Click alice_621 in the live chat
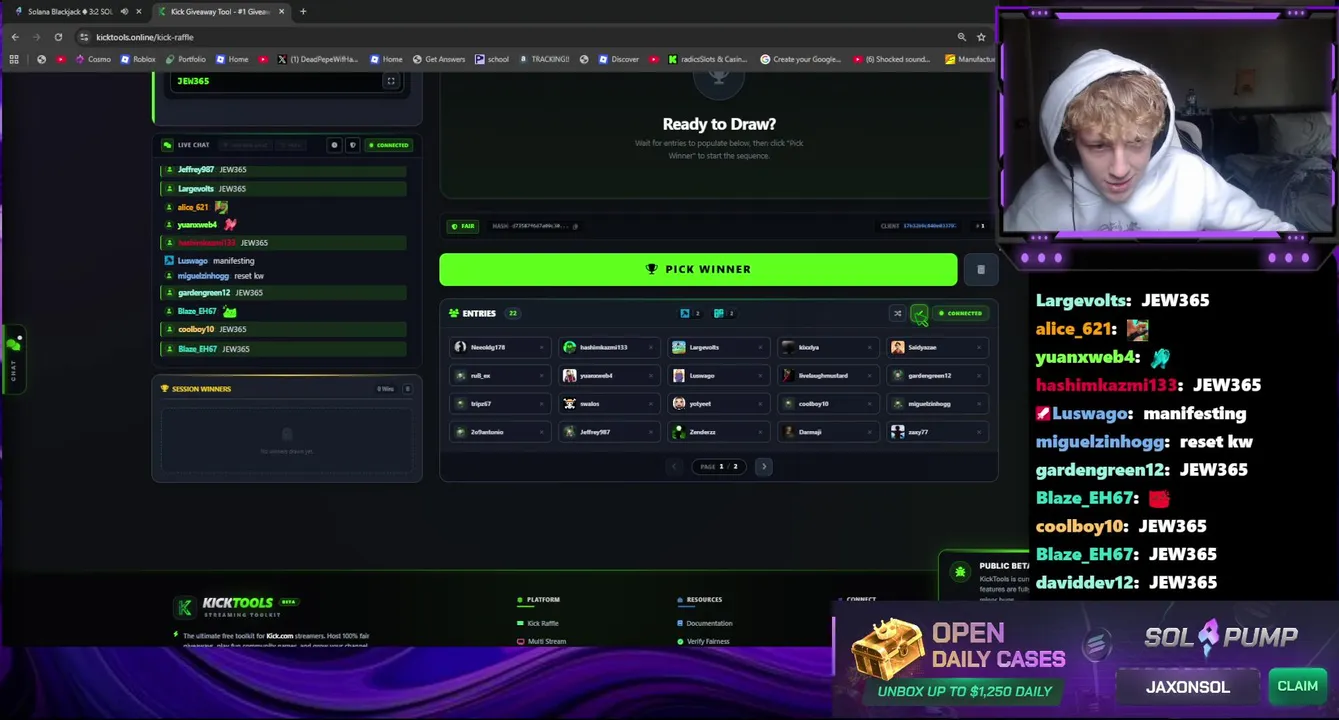This screenshot has width=1339, height=720. pyautogui.click(x=193, y=207)
